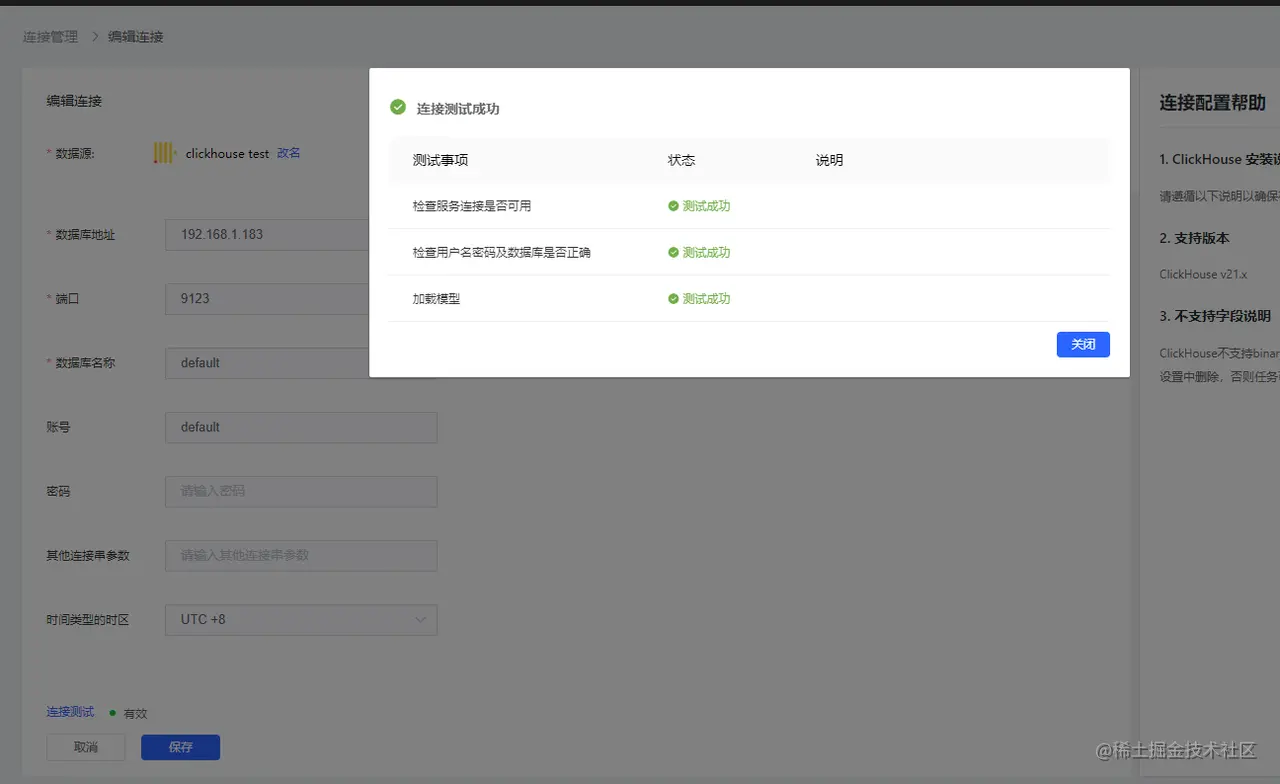Click the green 有效 status dot
Image resolution: width=1280 pixels, height=784 pixels.
click(x=113, y=713)
